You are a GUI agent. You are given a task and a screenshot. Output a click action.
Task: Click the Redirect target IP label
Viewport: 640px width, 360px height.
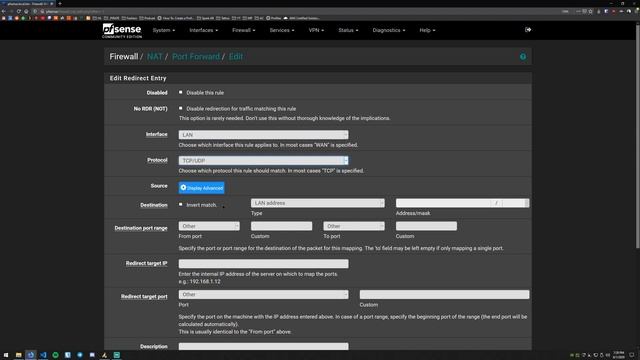coord(147,263)
